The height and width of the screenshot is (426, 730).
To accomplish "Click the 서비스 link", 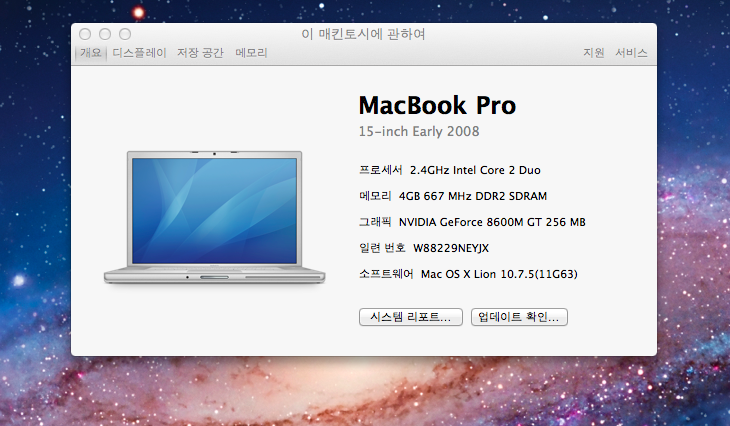I will [631, 52].
